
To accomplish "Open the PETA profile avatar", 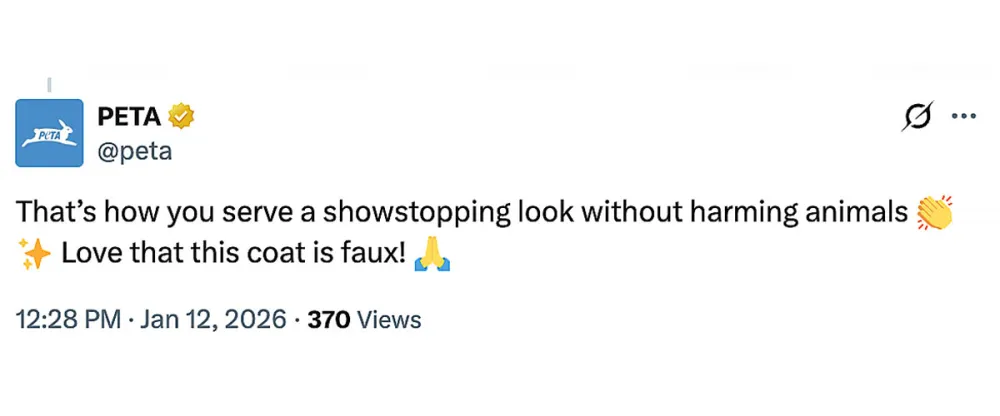I will tap(49, 134).
